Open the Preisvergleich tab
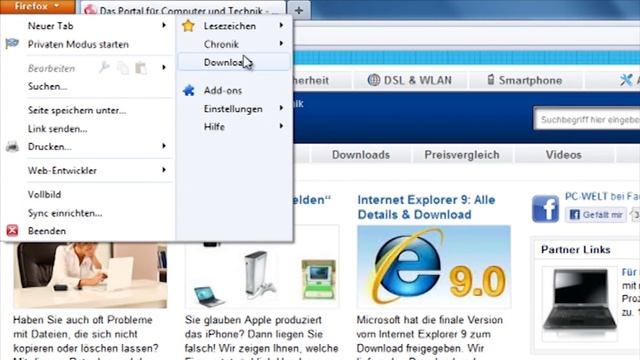Viewport: 640px width, 360px height. pyautogui.click(x=462, y=155)
